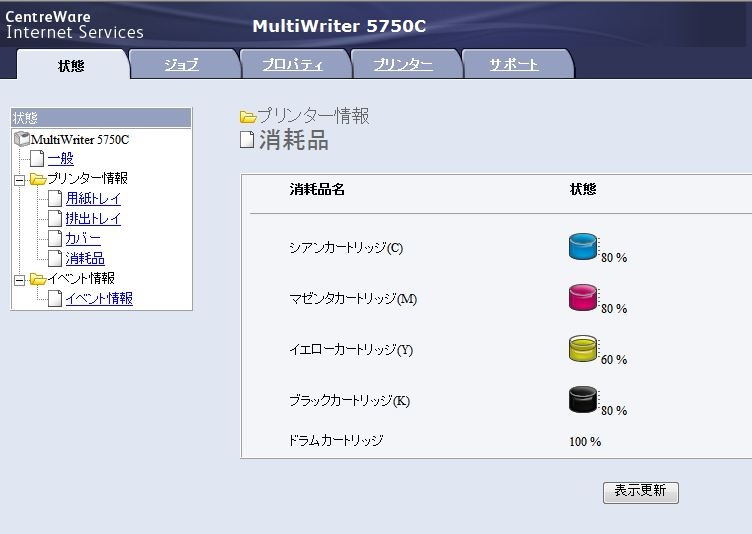Click the page icon next to カバー
This screenshot has width=752, height=534.
[55, 238]
